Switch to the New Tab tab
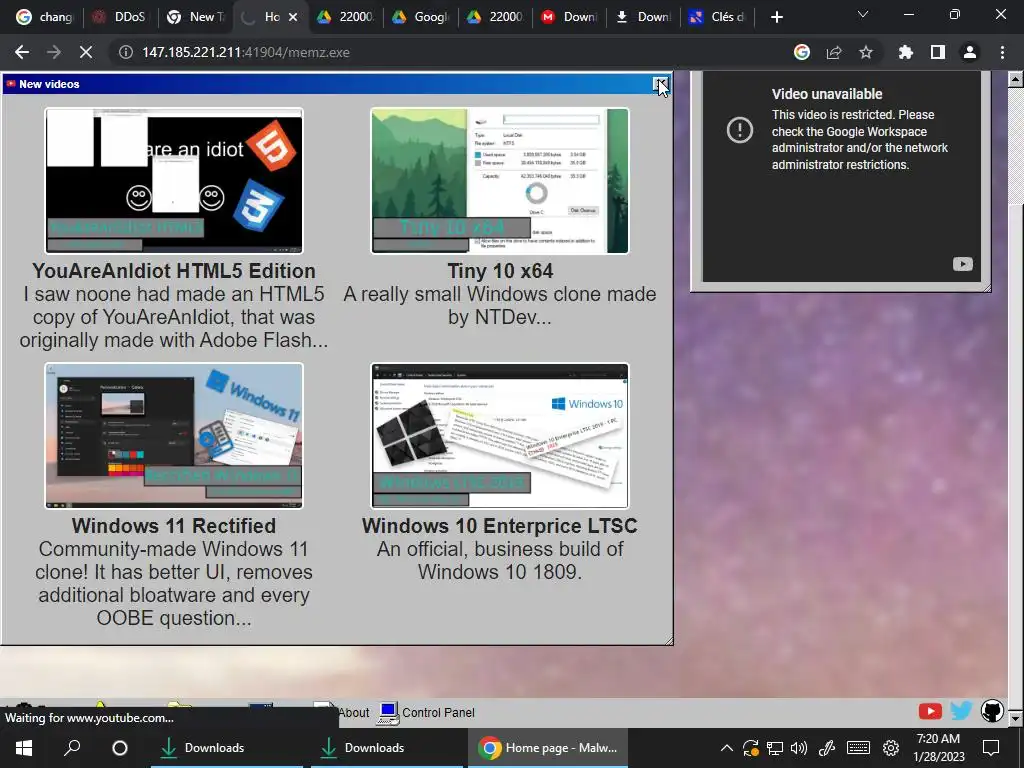This screenshot has height=768, width=1024. tap(194, 17)
